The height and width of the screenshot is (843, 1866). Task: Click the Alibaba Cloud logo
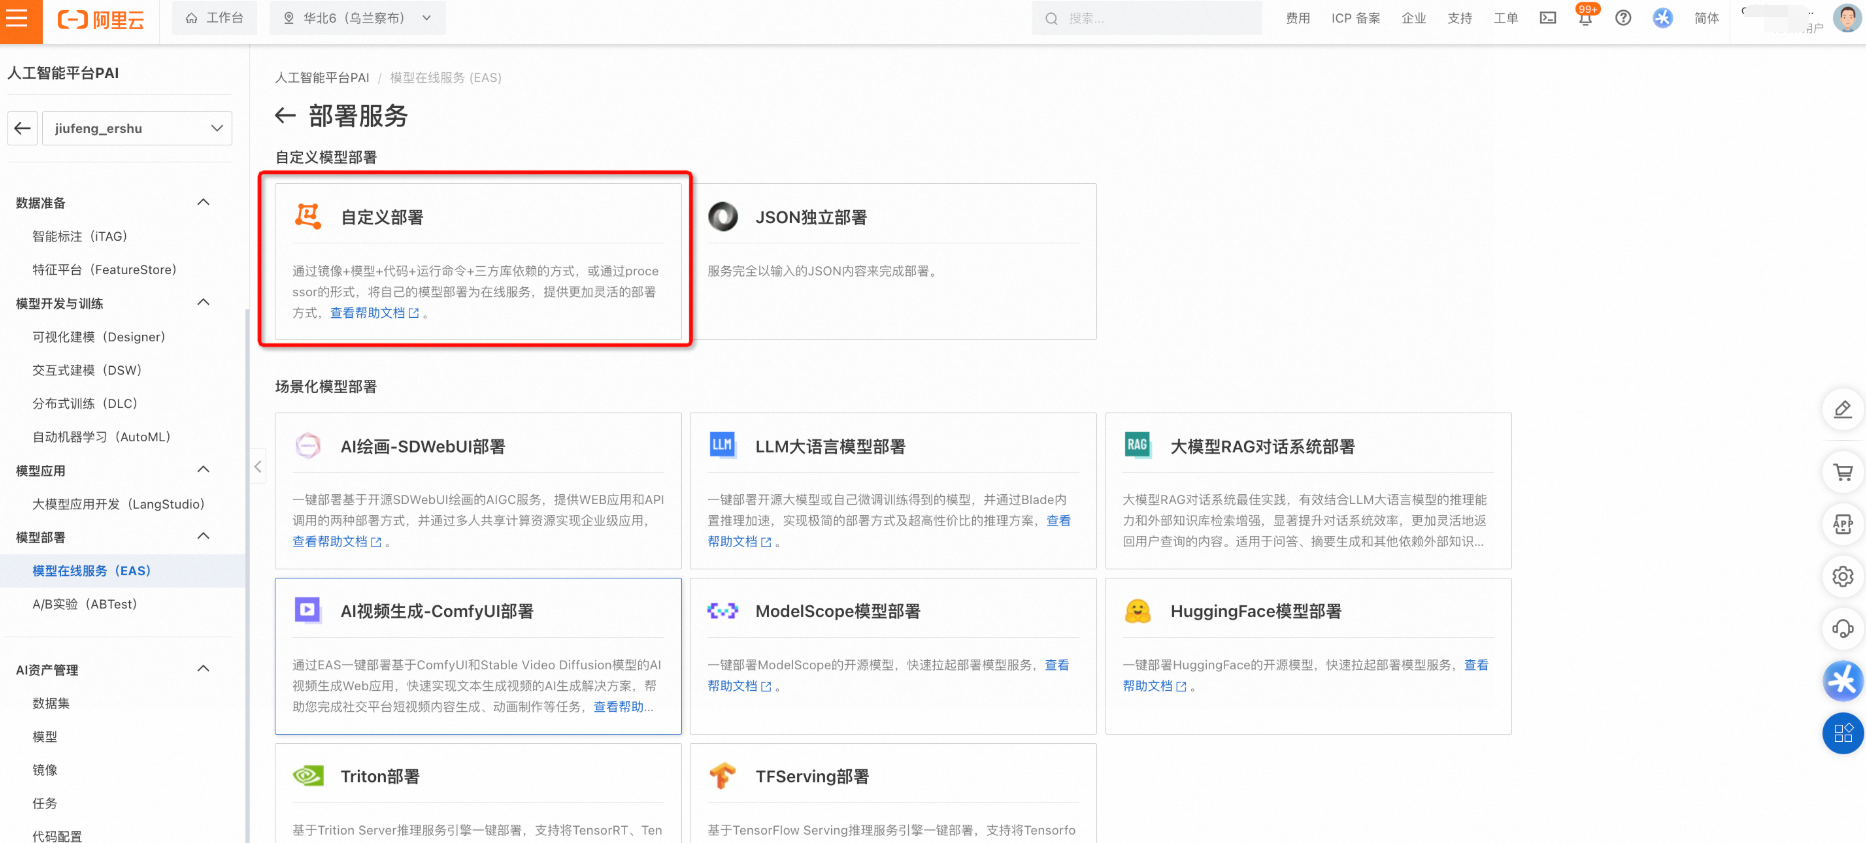click(101, 19)
